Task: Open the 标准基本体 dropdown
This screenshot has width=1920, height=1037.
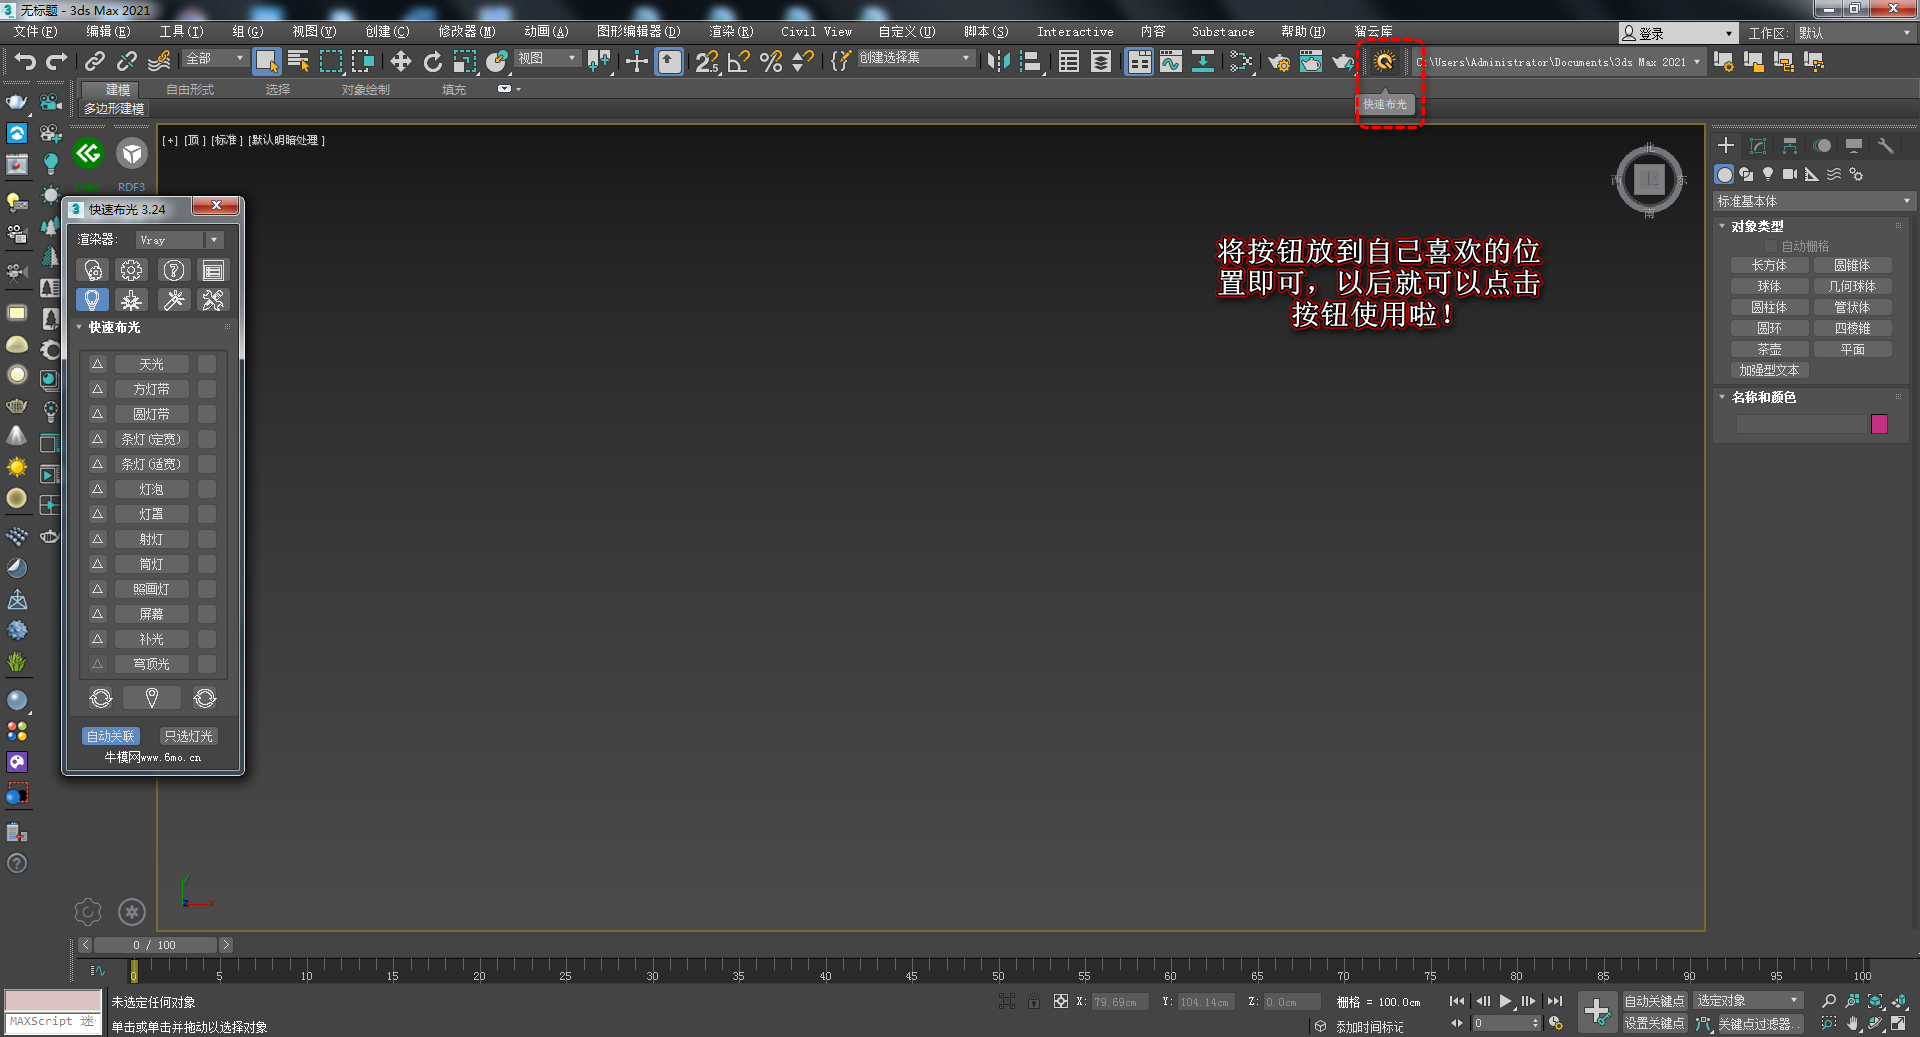Action: pyautogui.click(x=1812, y=201)
